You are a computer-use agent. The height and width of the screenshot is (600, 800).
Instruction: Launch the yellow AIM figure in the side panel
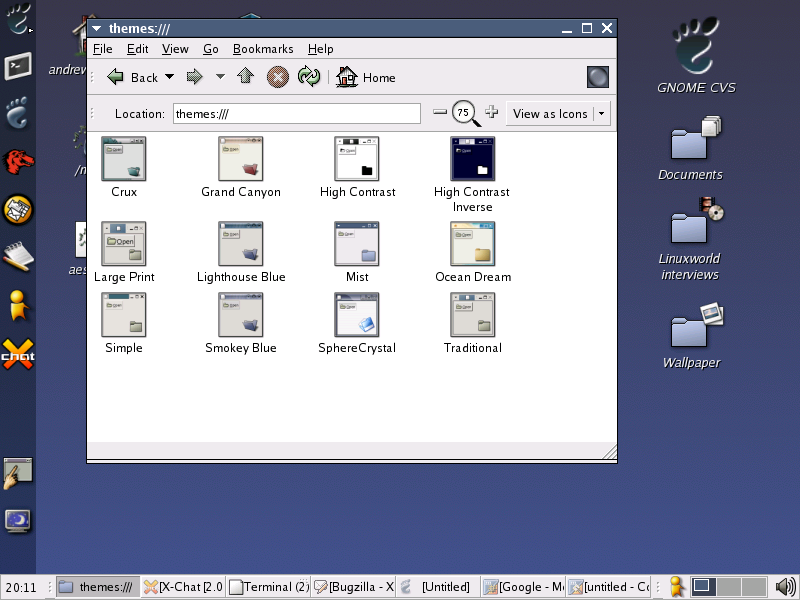tap(18, 305)
